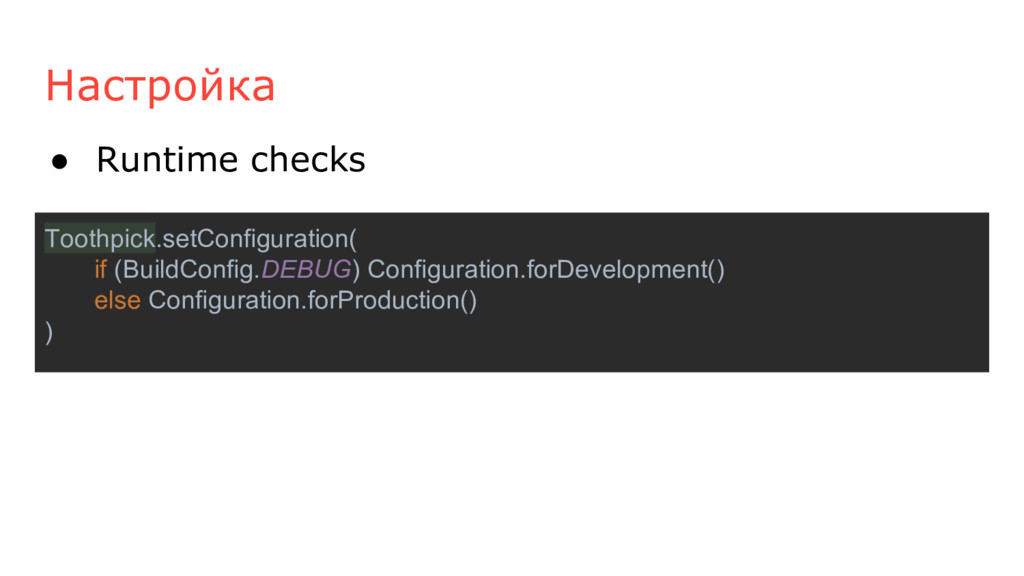The width and height of the screenshot is (1024, 576).
Task: Click the highlighted Toothpick word in code
Action: (x=100, y=238)
